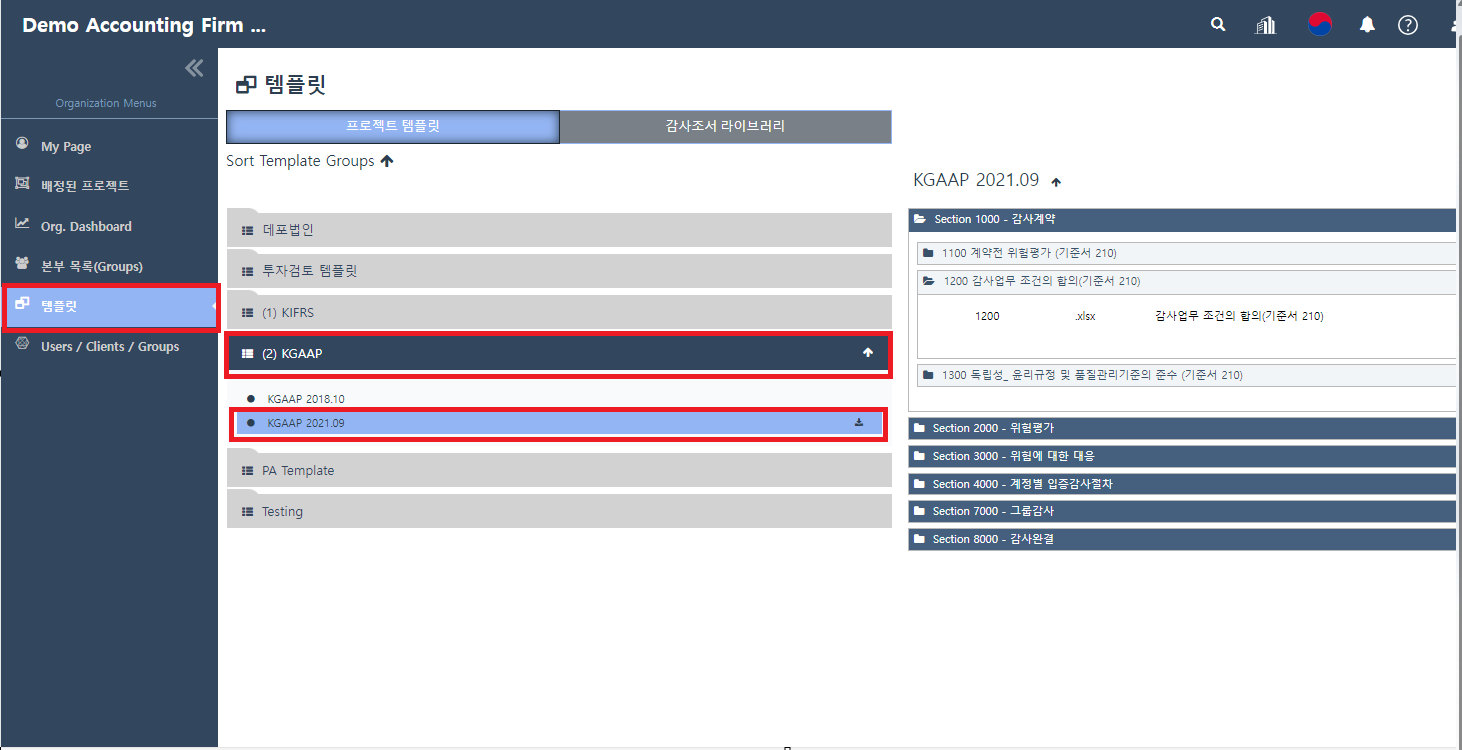
Task: Open the 프로젝트 템플릿 tab
Action: 392,126
